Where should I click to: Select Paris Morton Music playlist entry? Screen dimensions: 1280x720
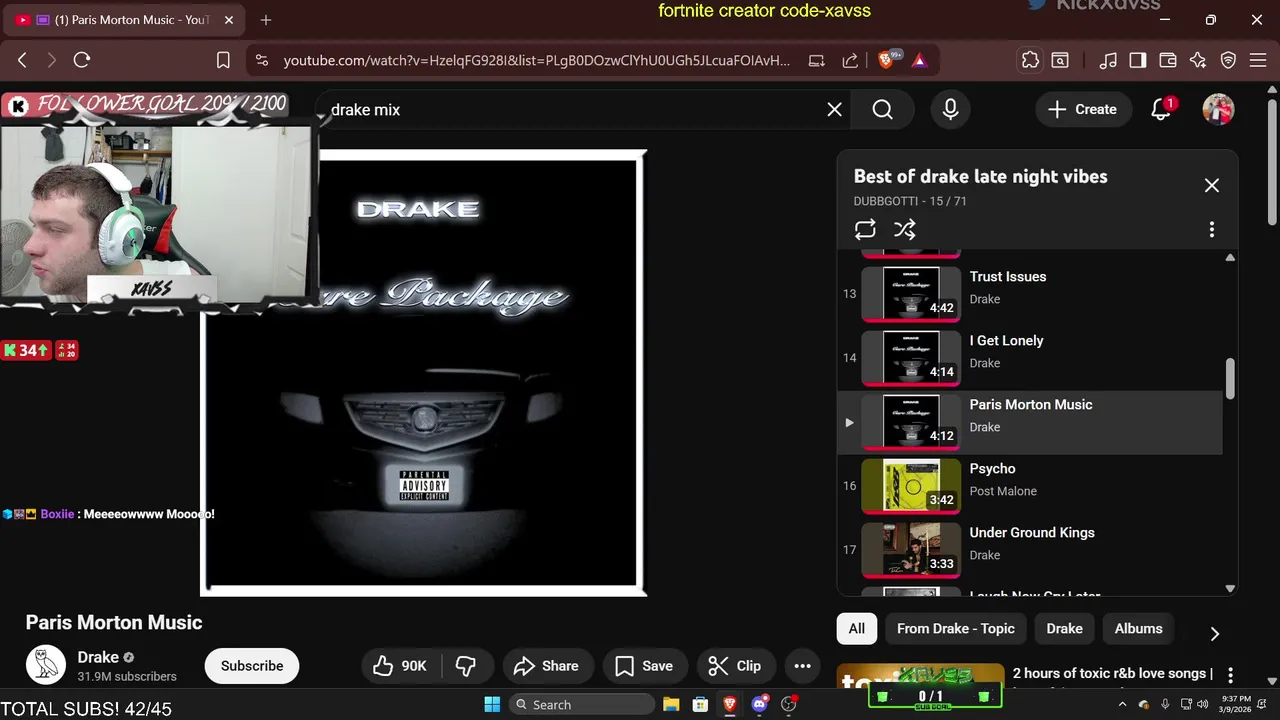pos(1030,422)
